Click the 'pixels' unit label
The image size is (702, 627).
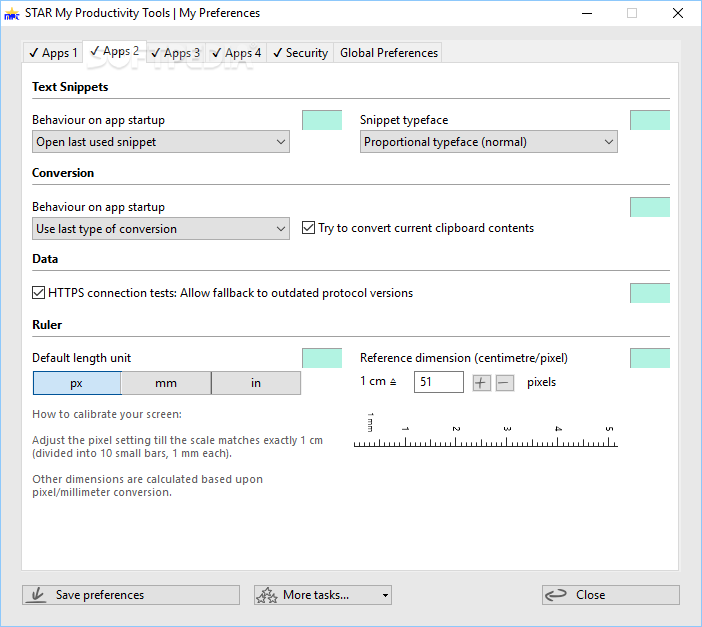541,382
